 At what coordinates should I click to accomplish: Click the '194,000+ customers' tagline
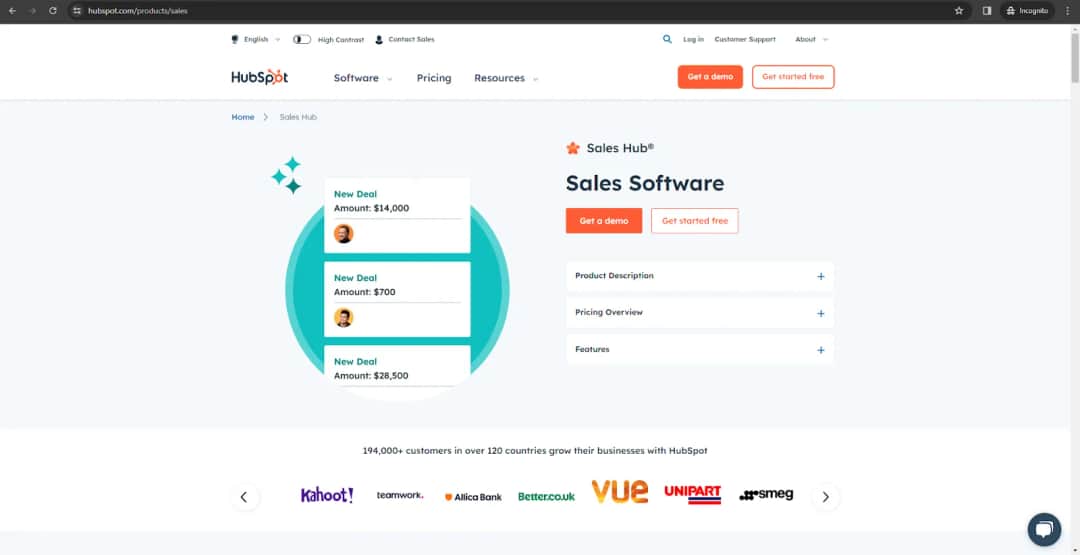click(x=535, y=451)
